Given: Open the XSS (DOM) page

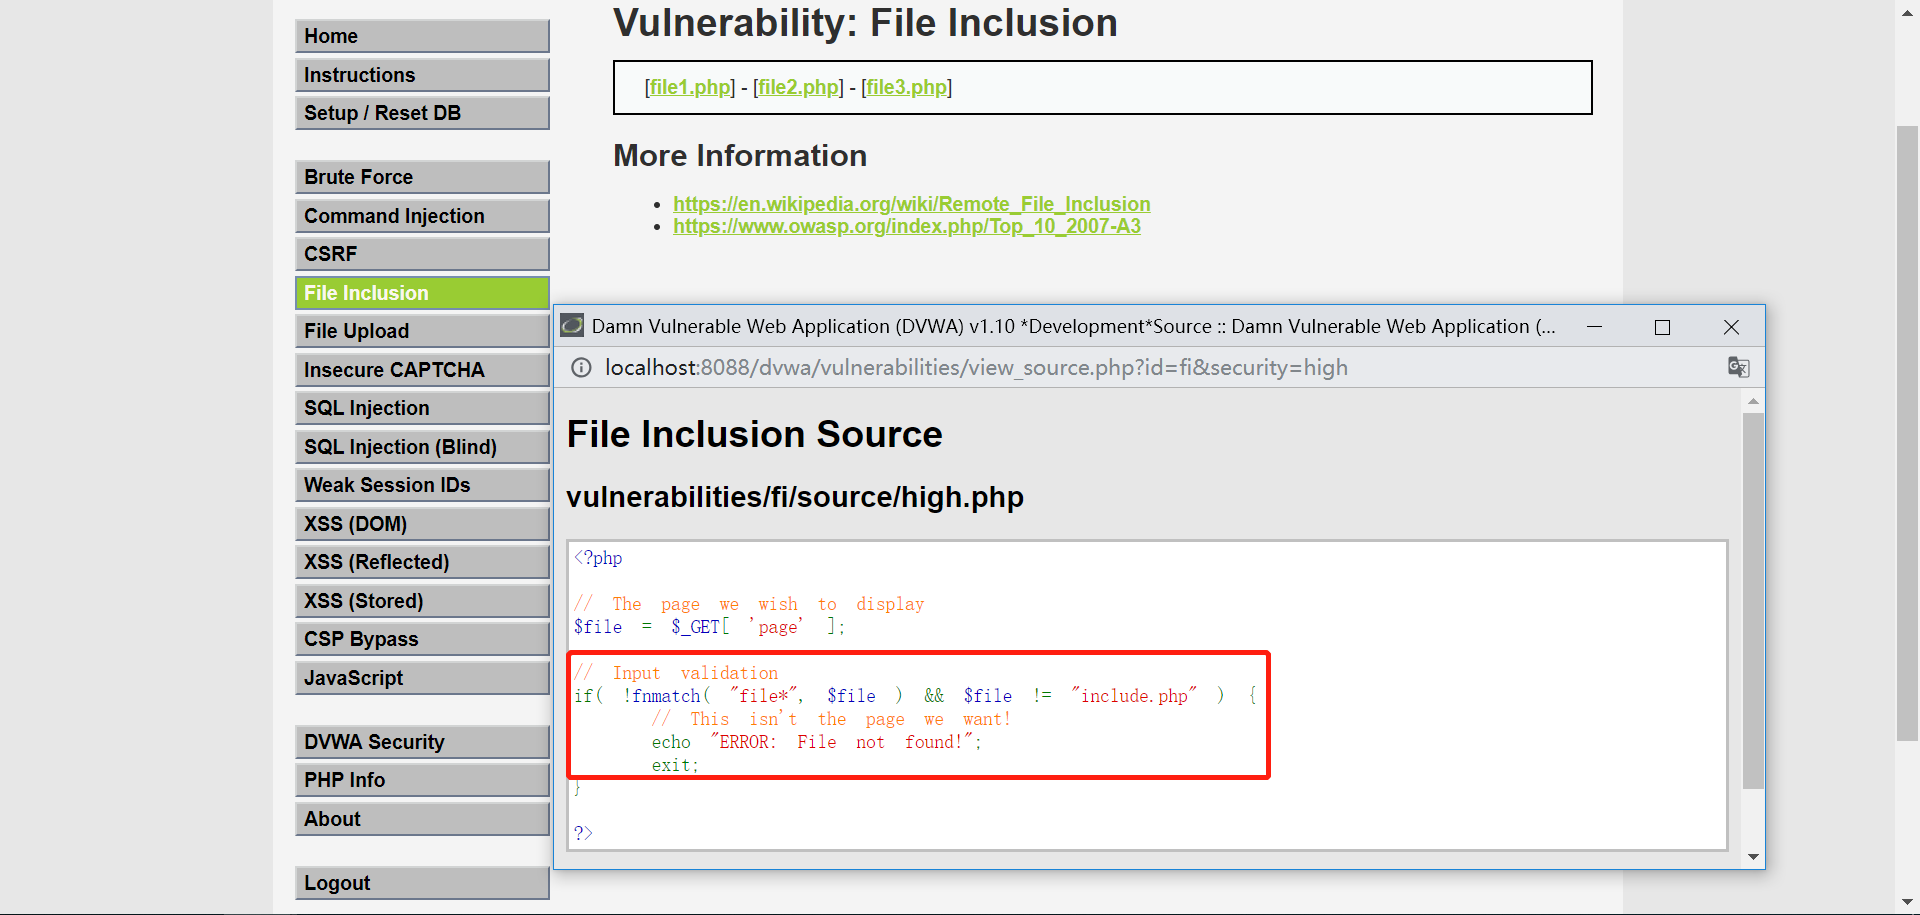Looking at the screenshot, I should 422,524.
